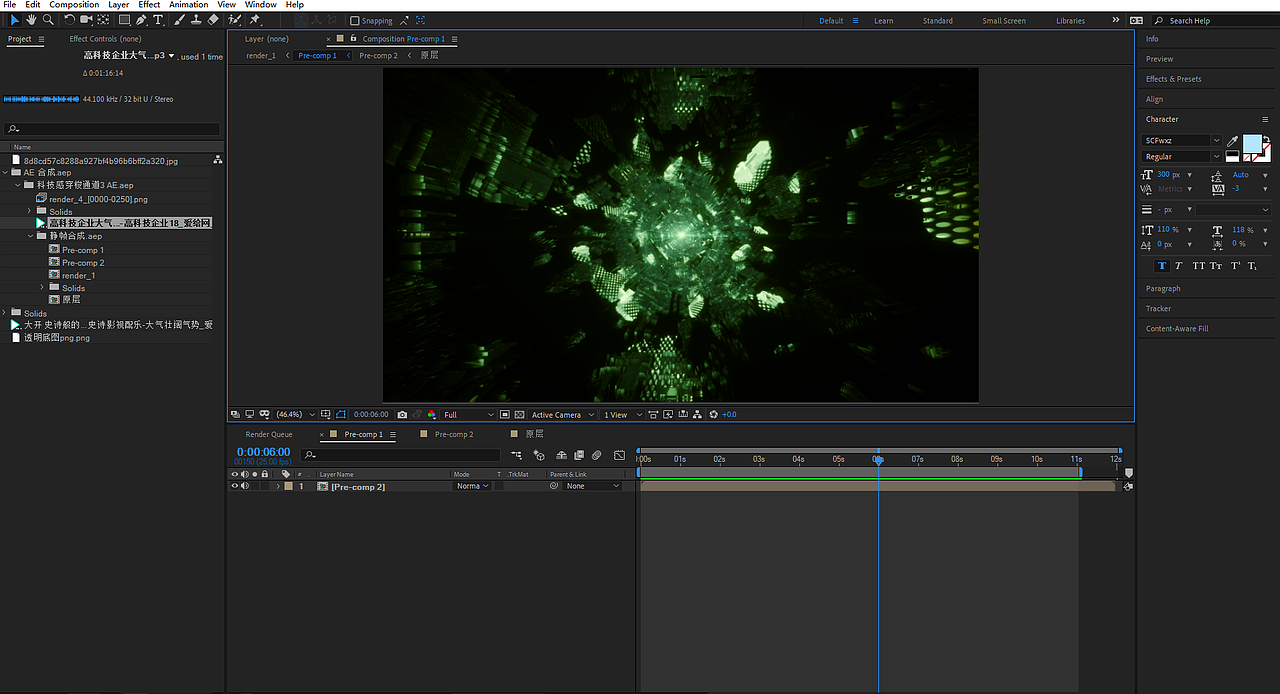Select the Pen tool
The height and width of the screenshot is (694, 1280).
pyautogui.click(x=141, y=20)
